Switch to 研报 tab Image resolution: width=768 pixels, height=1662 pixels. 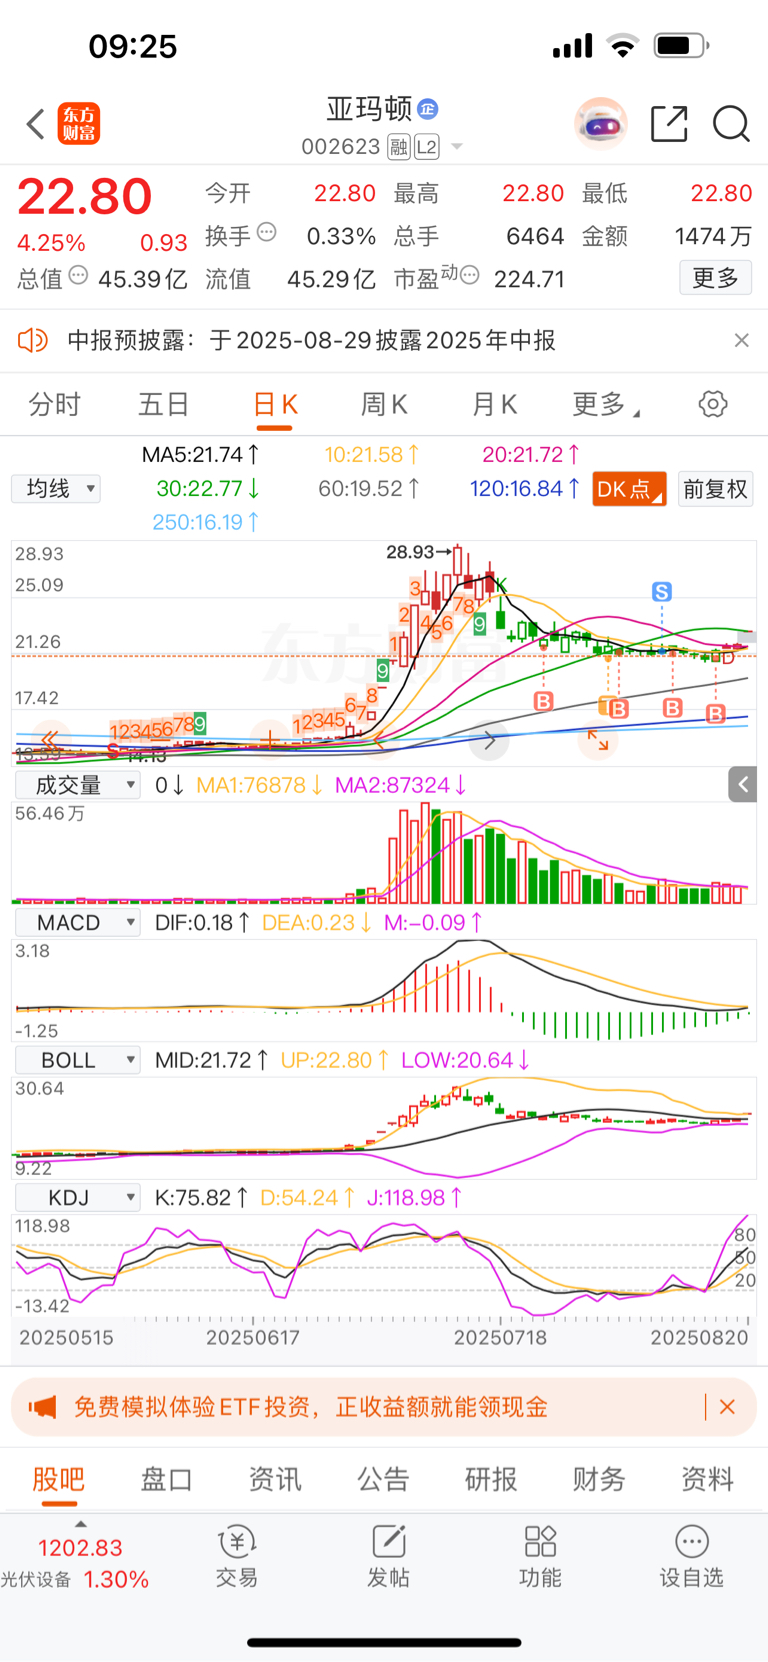(491, 1479)
